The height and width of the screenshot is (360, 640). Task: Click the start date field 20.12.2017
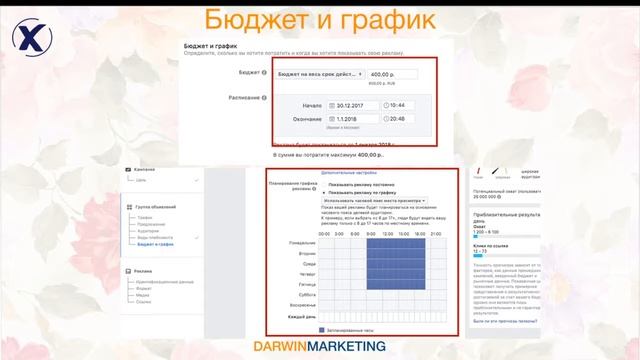coord(353,106)
